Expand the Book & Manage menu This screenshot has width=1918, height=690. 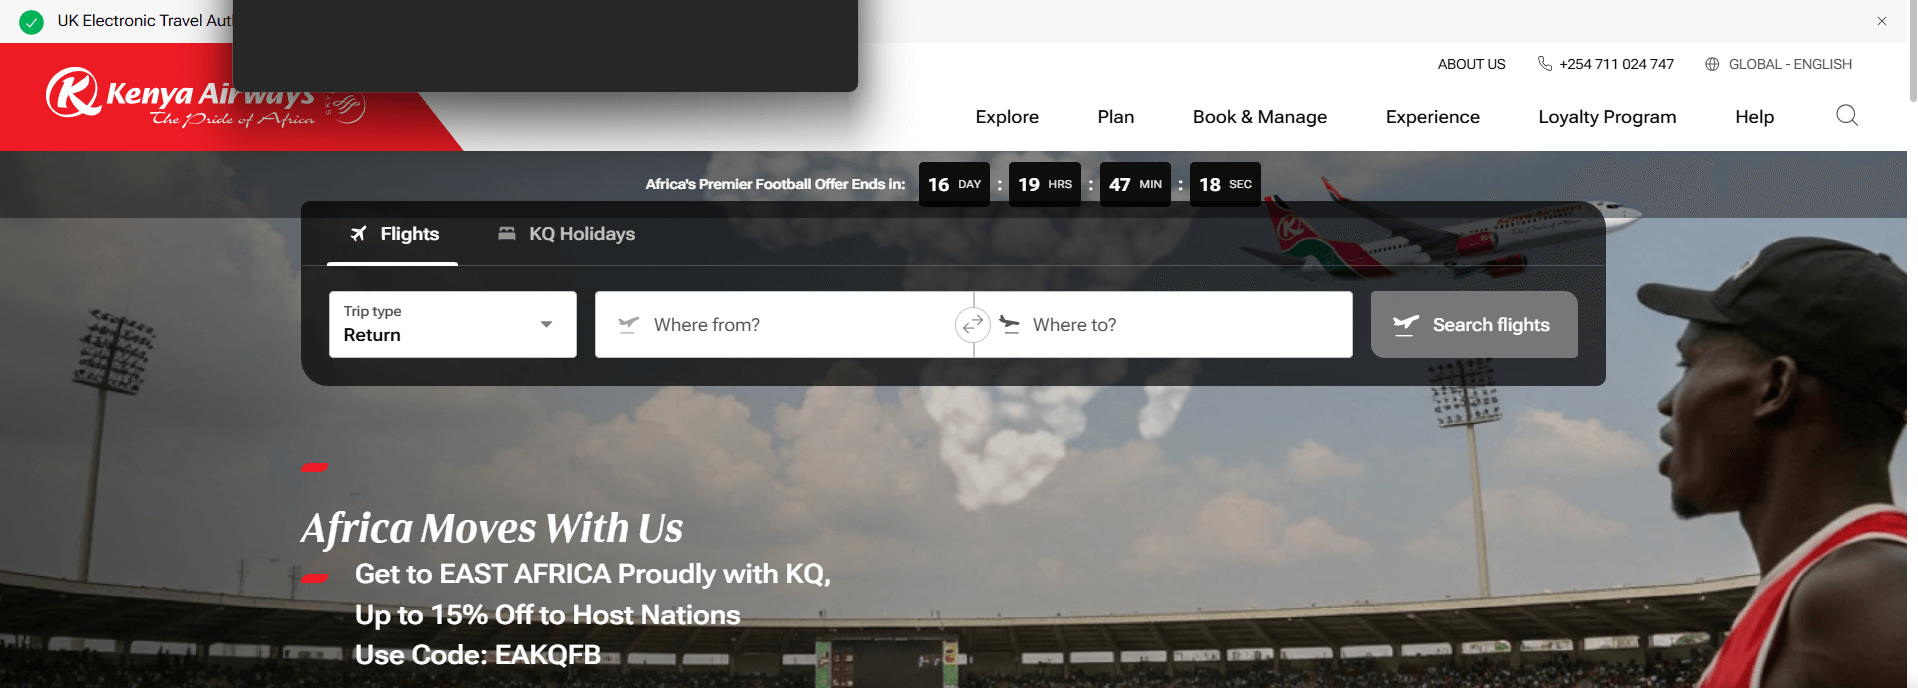[x=1260, y=117]
